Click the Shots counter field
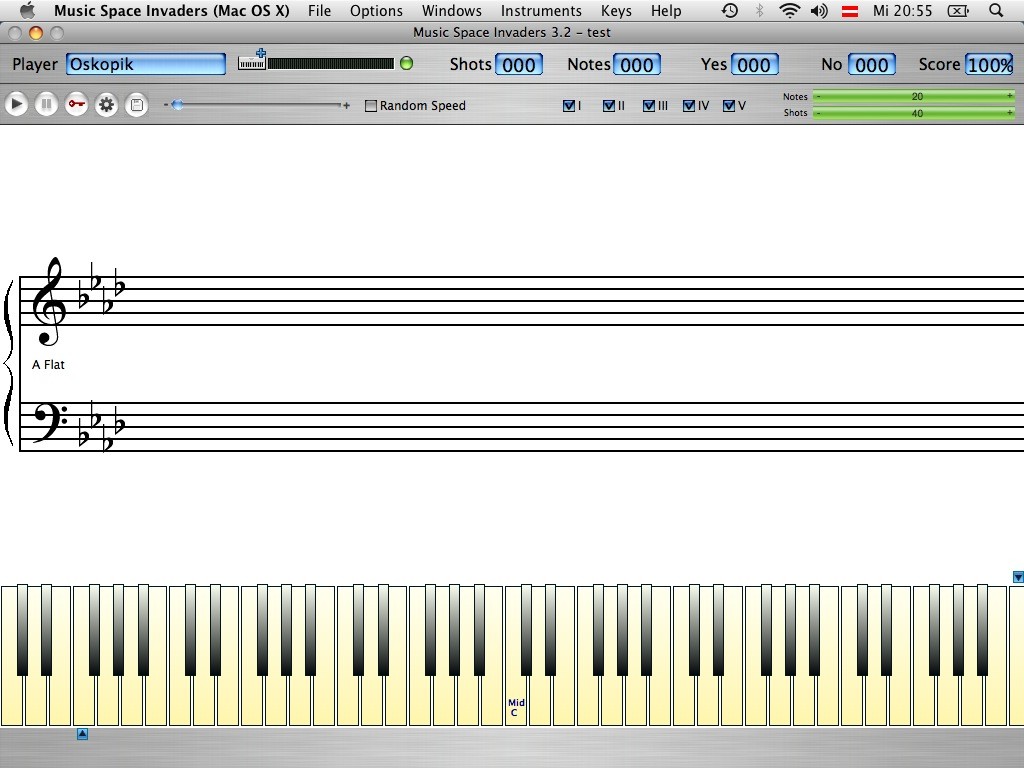 [519, 65]
